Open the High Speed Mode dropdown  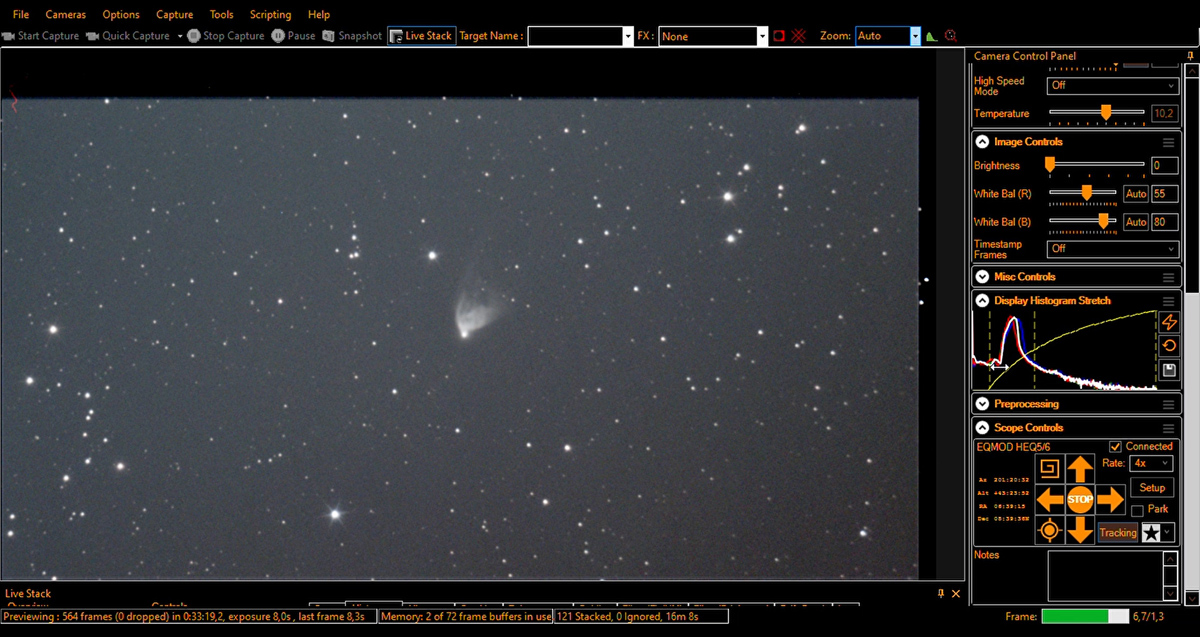coord(1114,86)
